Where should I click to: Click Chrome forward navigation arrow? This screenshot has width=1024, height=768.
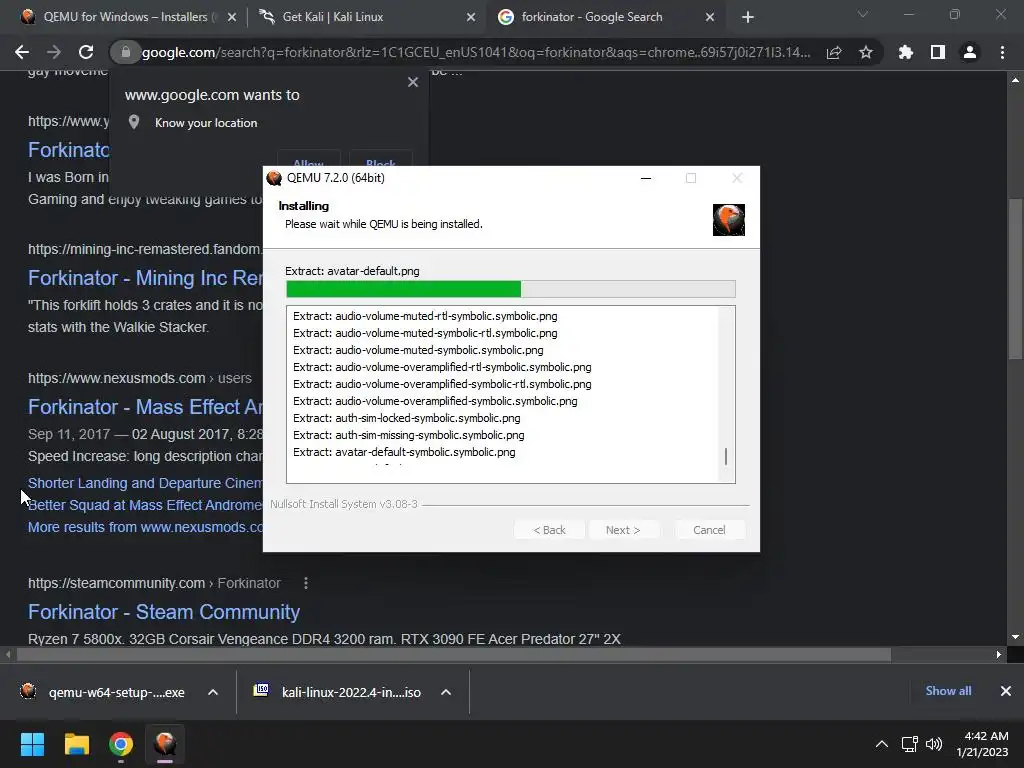coord(54,52)
